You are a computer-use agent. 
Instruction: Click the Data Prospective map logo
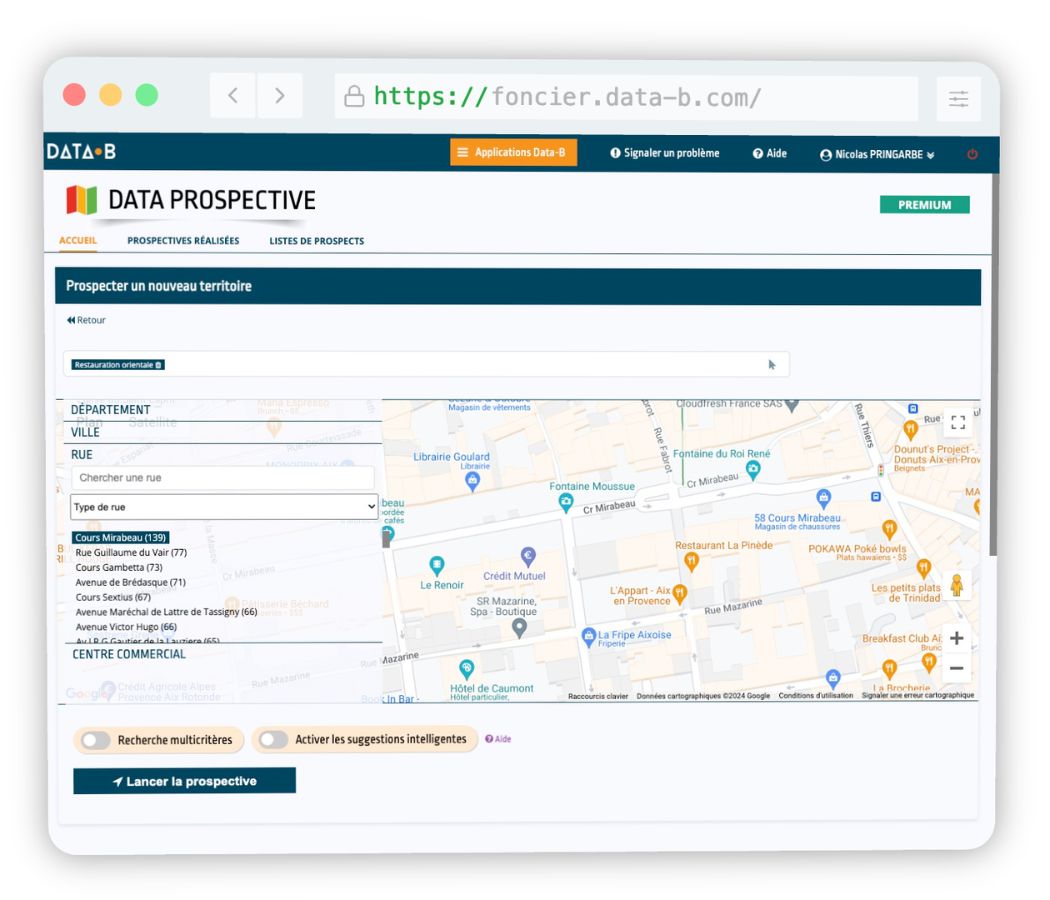tap(82, 200)
